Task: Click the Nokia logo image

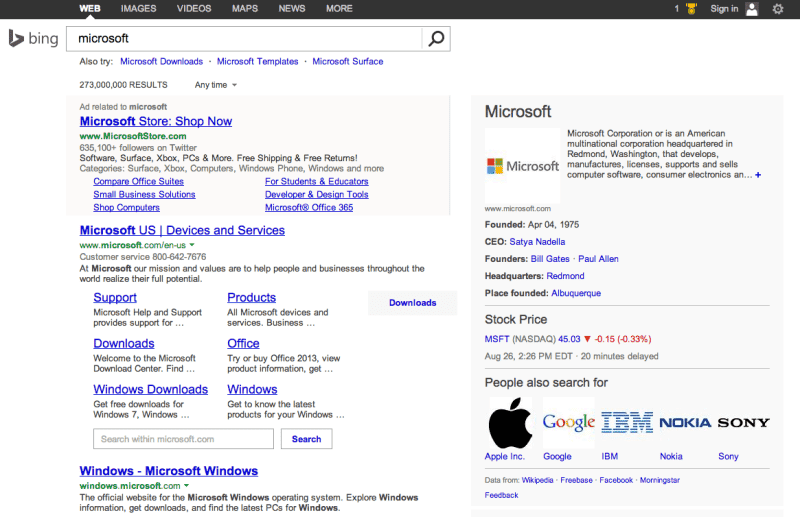Action: 685,423
